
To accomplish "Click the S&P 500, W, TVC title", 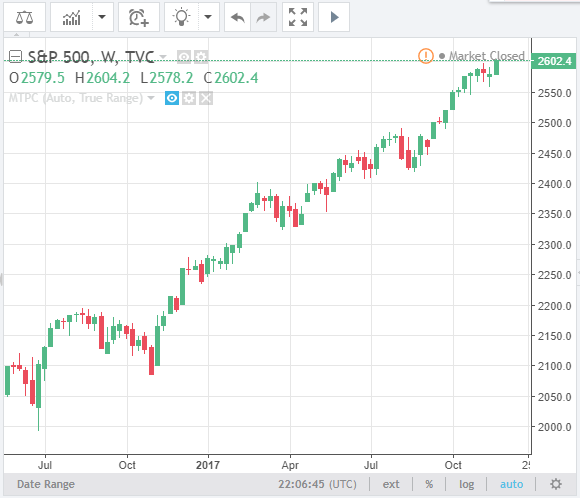I will [91, 57].
